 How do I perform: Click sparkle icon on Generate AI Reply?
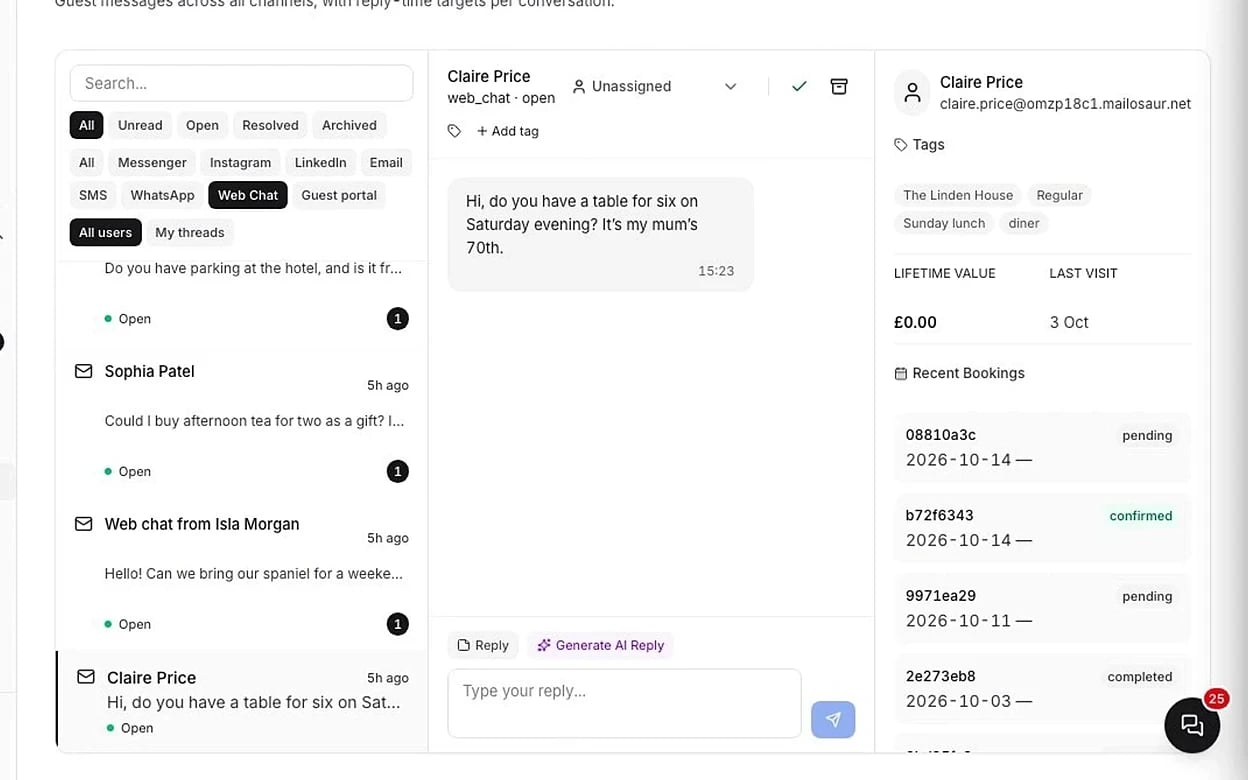[544, 645]
